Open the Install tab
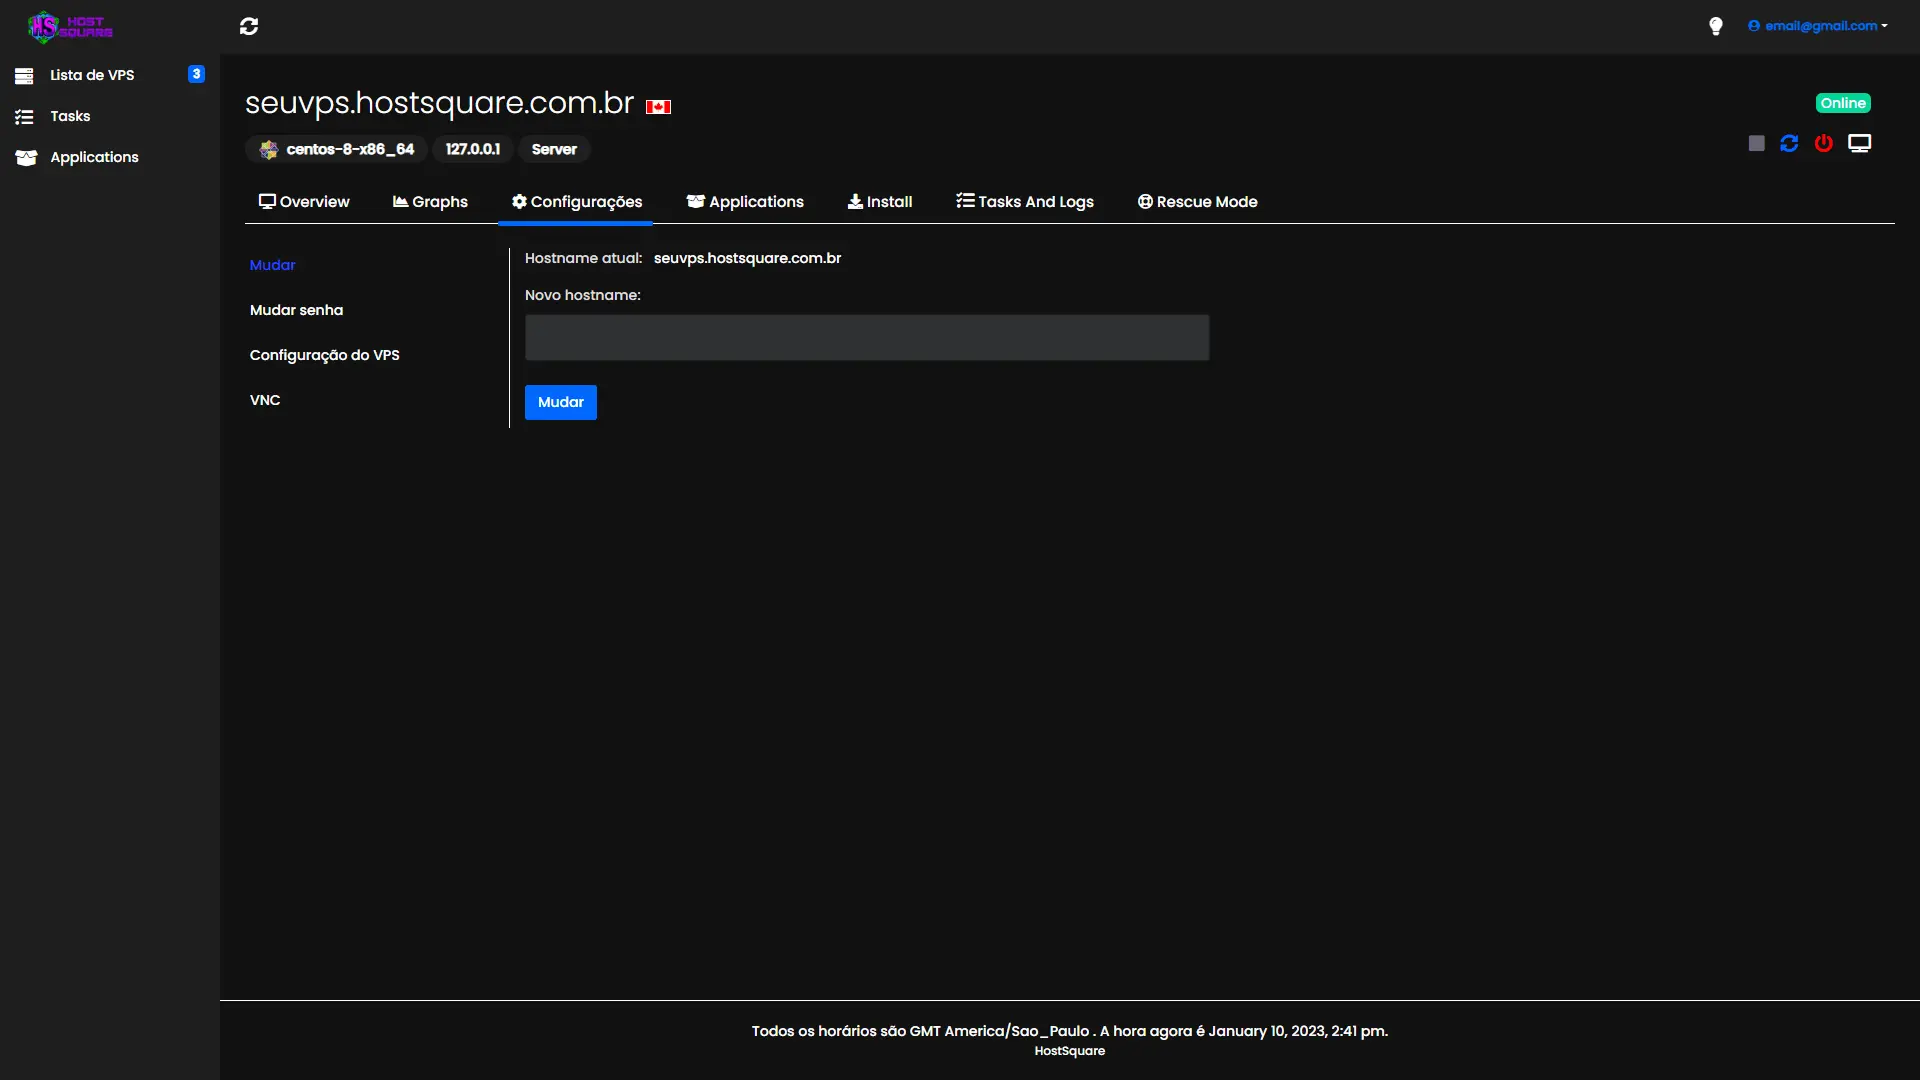The height and width of the screenshot is (1080, 1920). (x=880, y=201)
